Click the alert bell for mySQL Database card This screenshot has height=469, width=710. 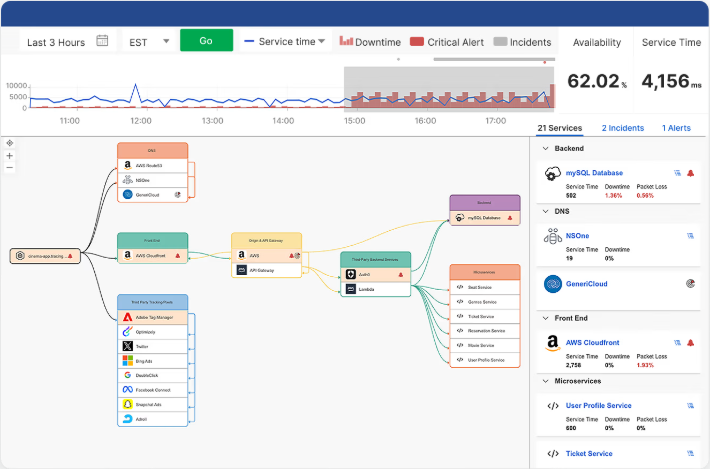coord(691,173)
